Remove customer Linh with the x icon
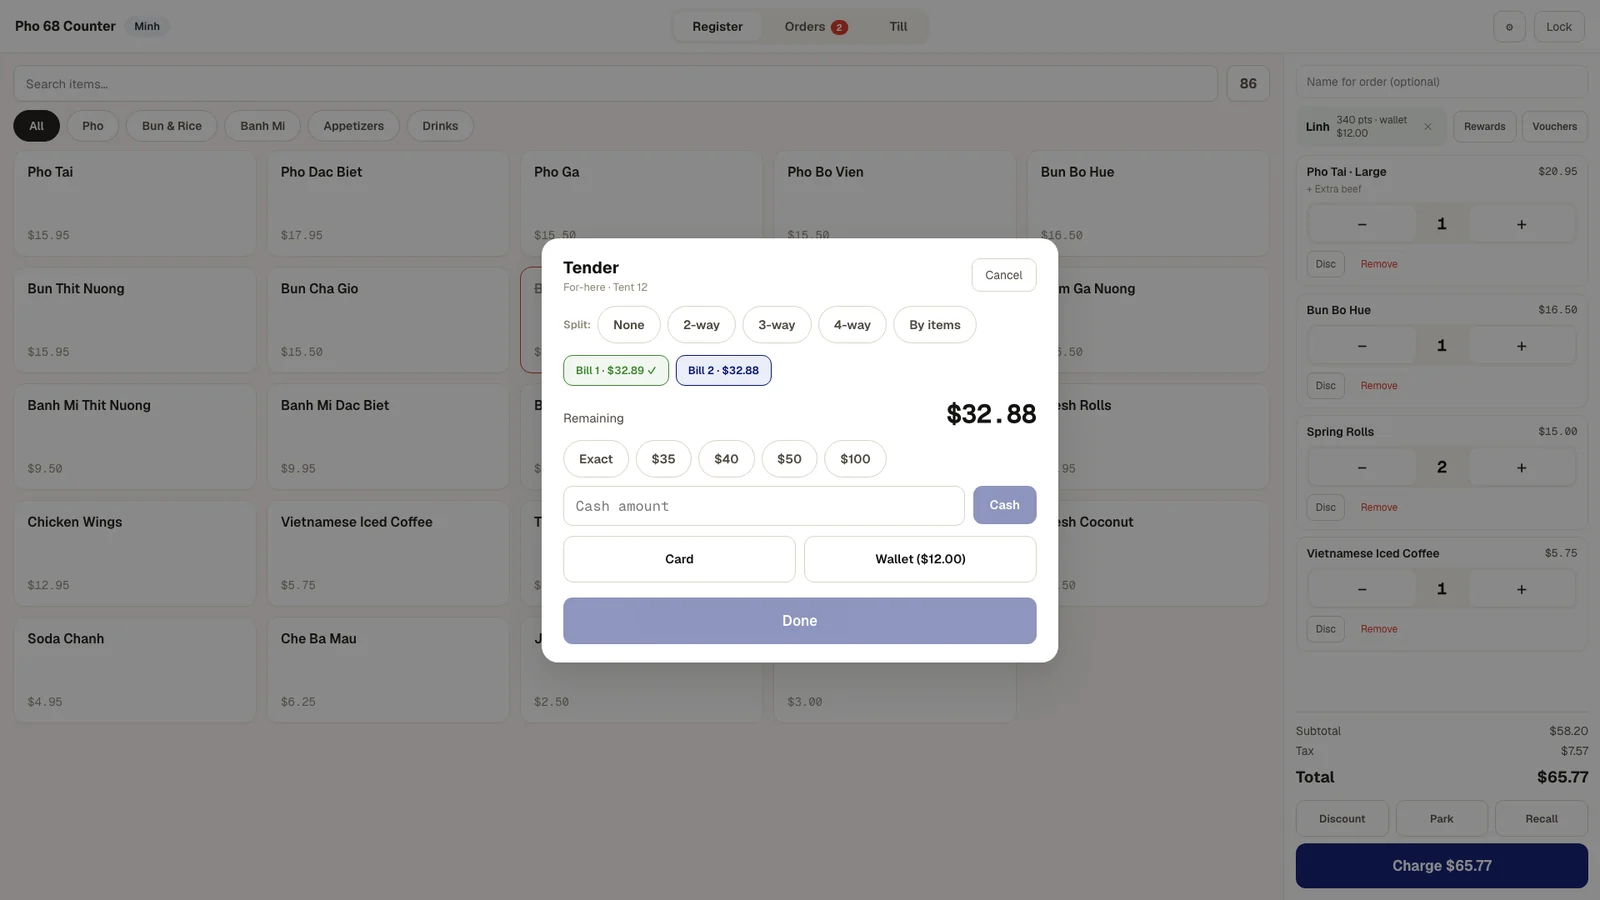 (x=1428, y=127)
